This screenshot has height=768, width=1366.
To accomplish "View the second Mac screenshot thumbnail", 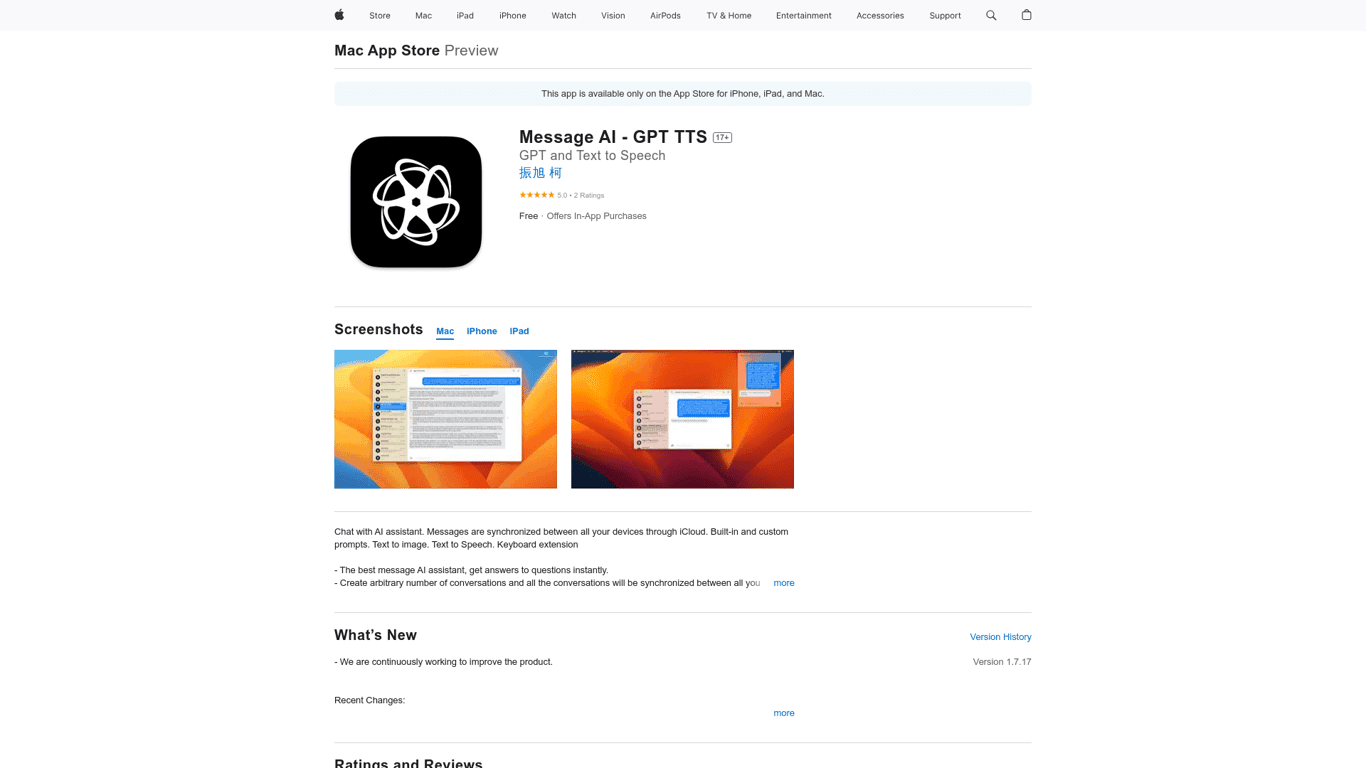I will (682, 419).
